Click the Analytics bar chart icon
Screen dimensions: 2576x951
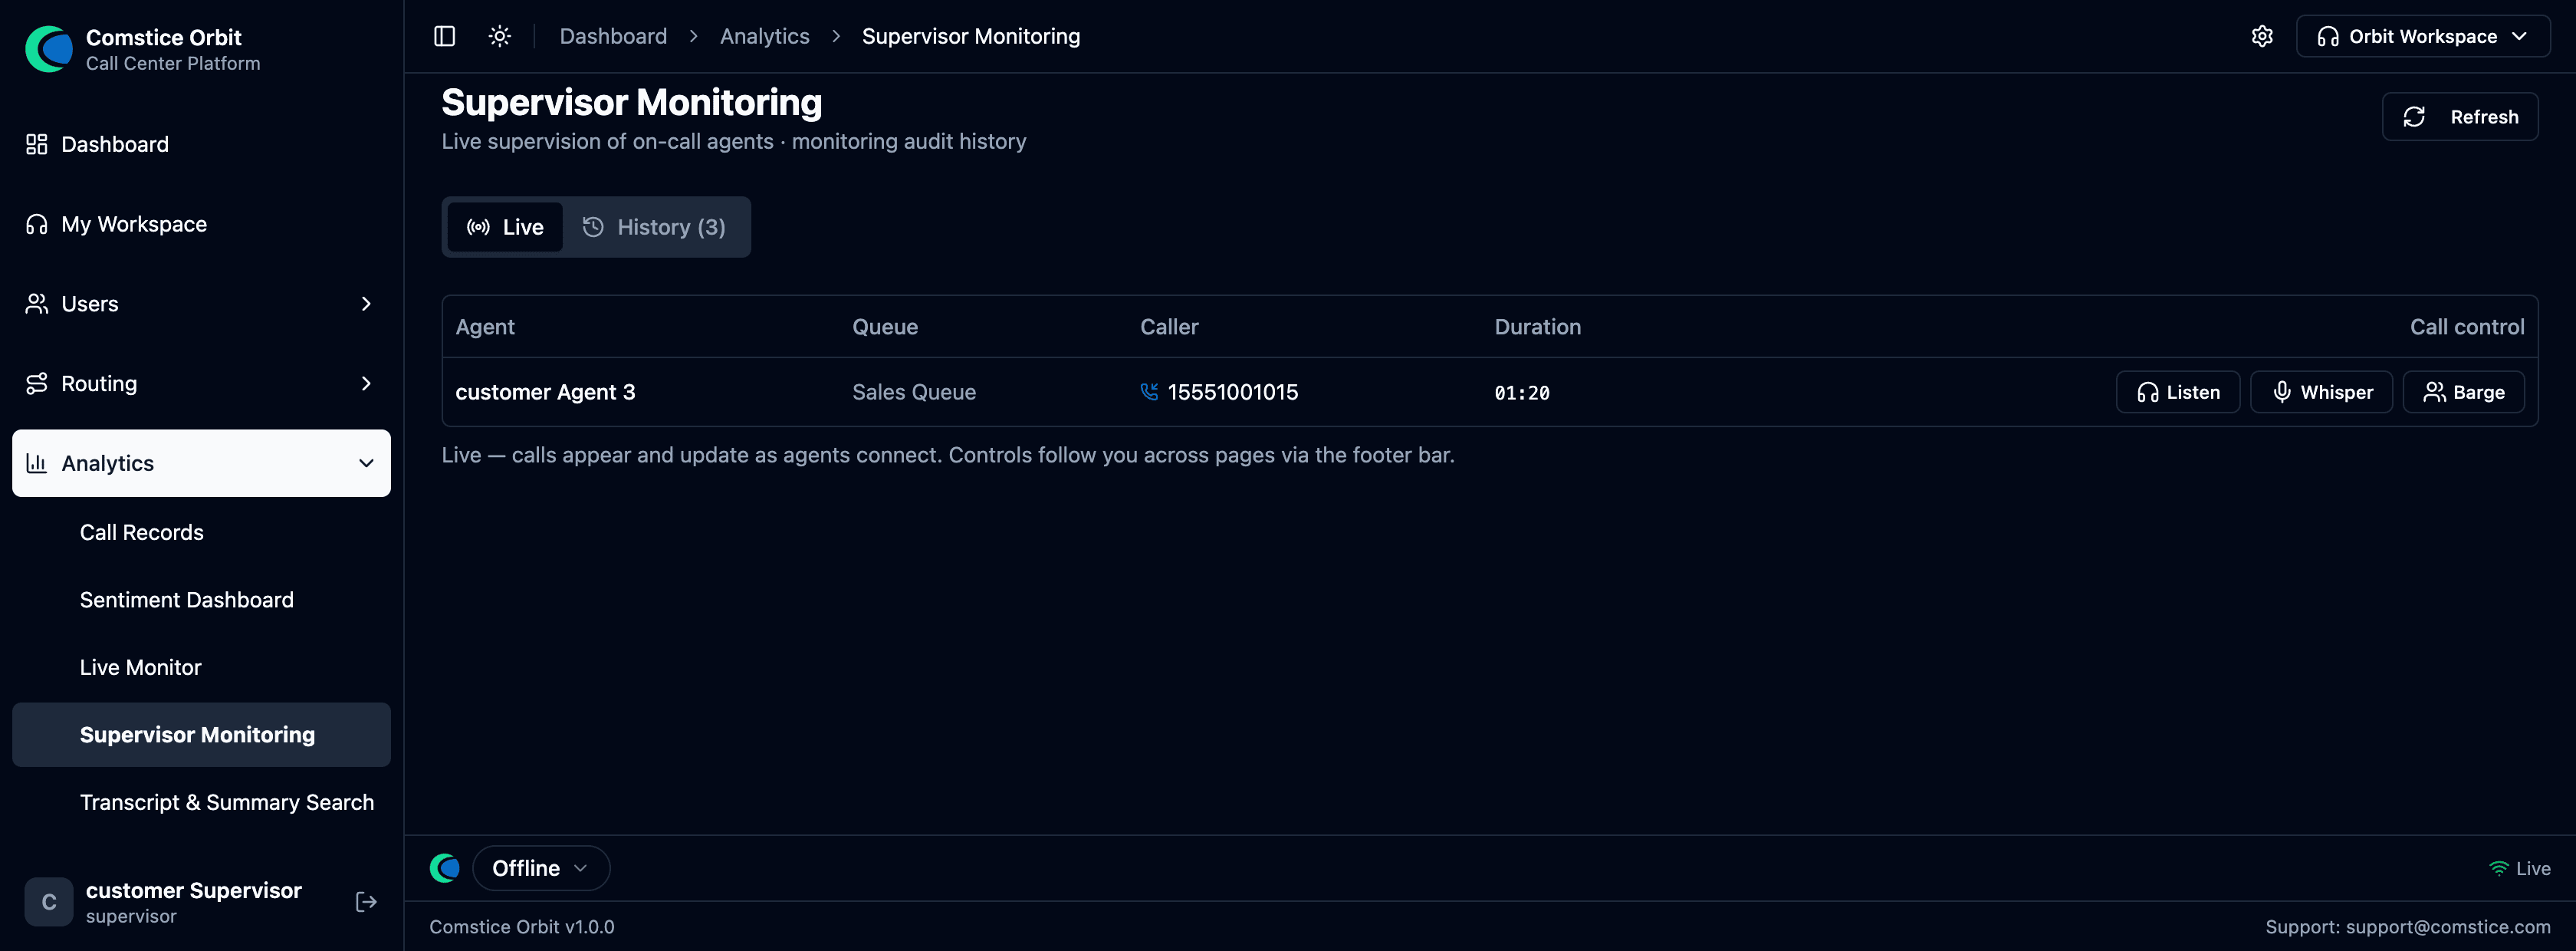coord(37,463)
